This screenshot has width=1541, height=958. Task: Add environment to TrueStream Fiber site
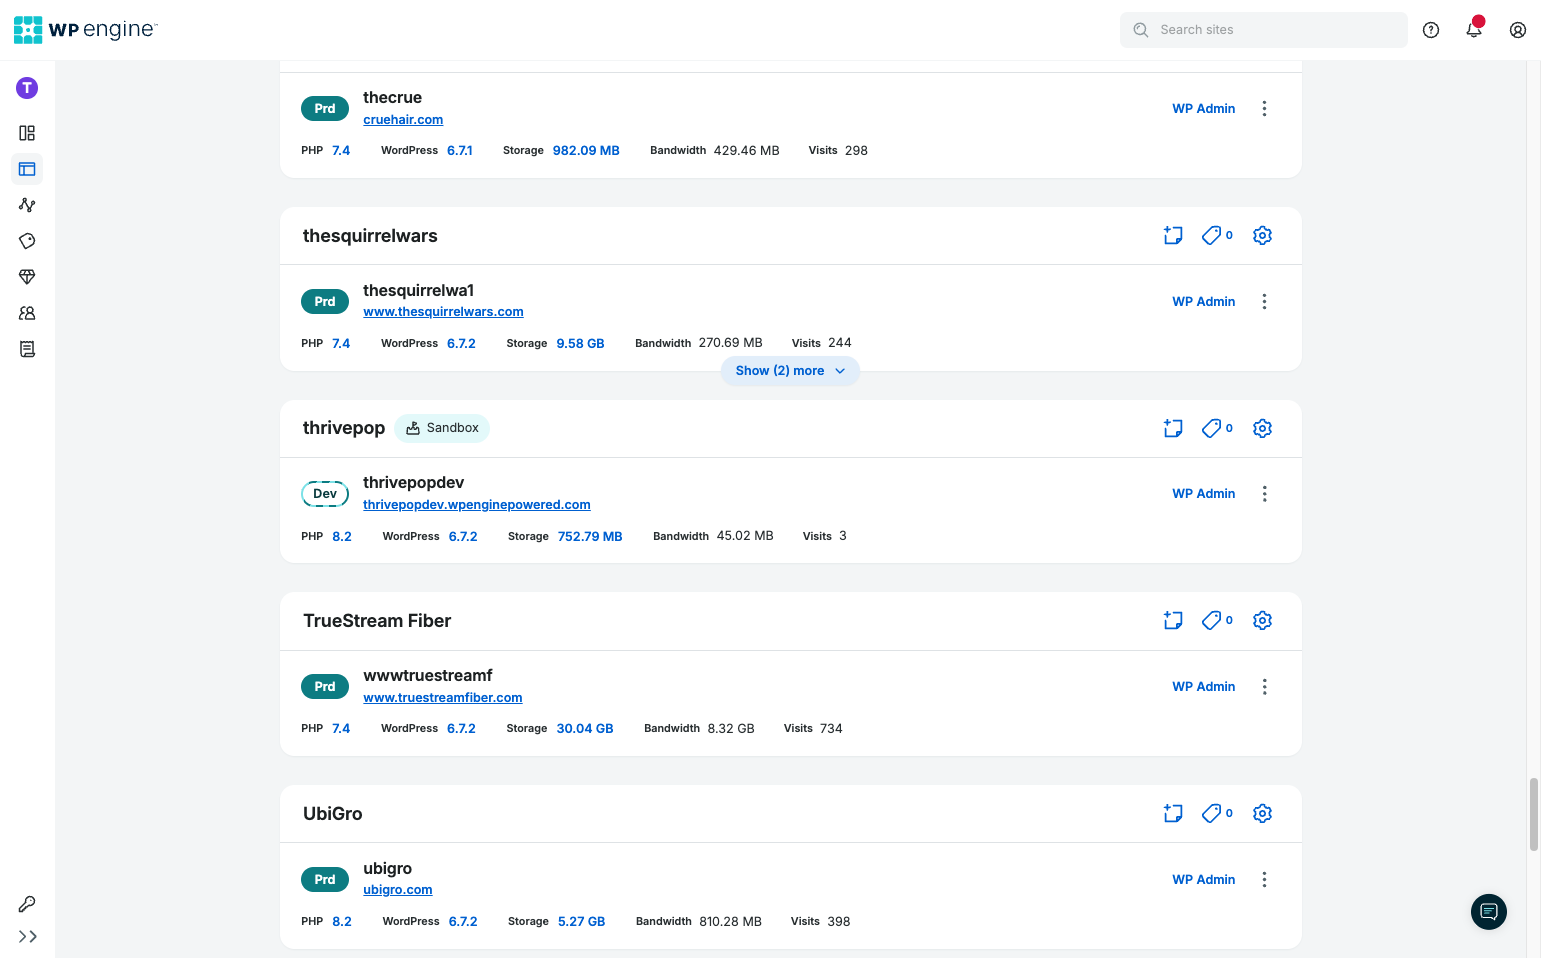(1173, 620)
